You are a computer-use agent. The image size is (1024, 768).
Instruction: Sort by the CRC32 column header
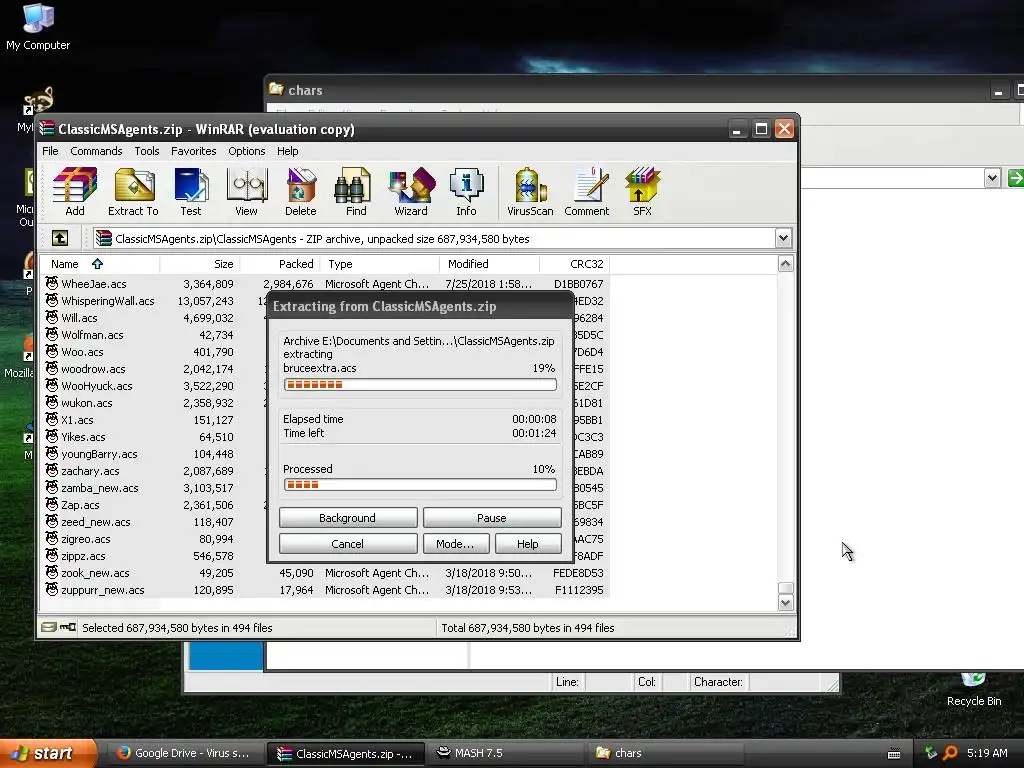pos(575,264)
